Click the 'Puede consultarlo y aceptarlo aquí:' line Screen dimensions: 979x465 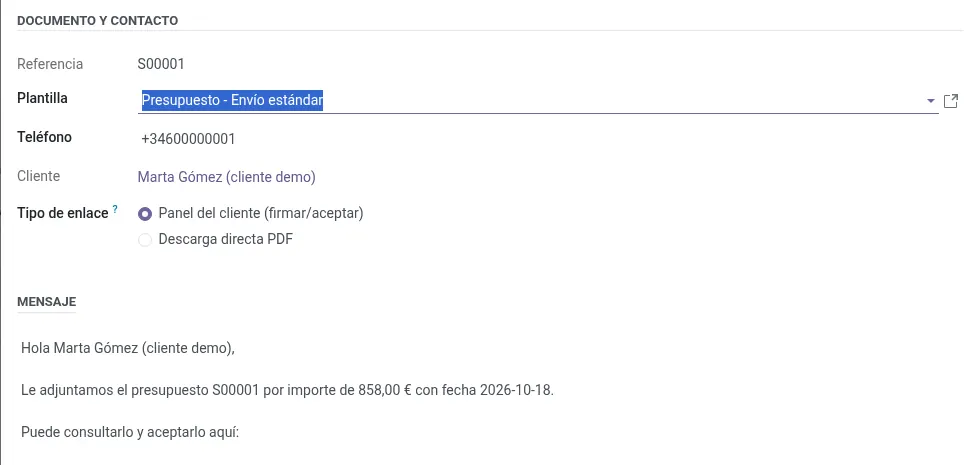point(130,433)
